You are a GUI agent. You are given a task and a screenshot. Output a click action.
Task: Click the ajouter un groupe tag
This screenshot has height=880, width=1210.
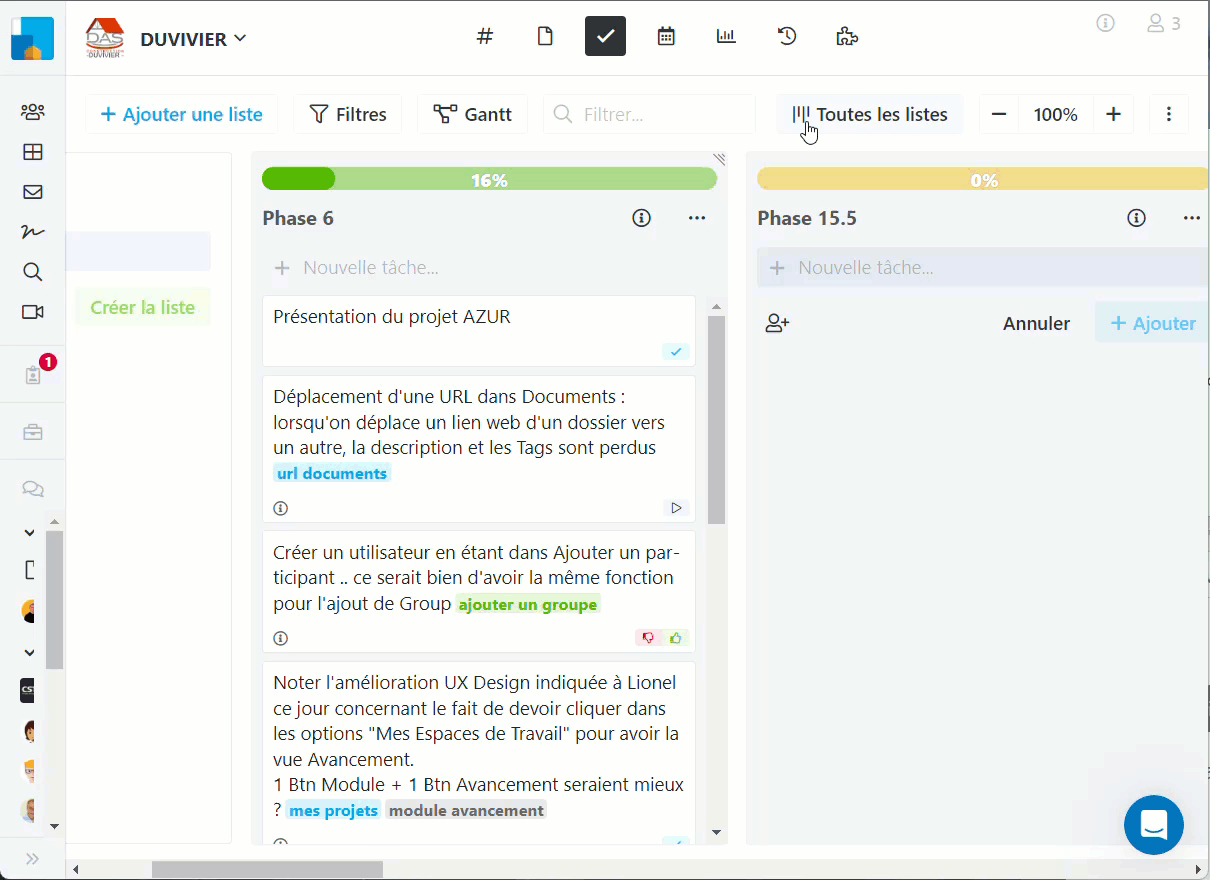(x=528, y=604)
